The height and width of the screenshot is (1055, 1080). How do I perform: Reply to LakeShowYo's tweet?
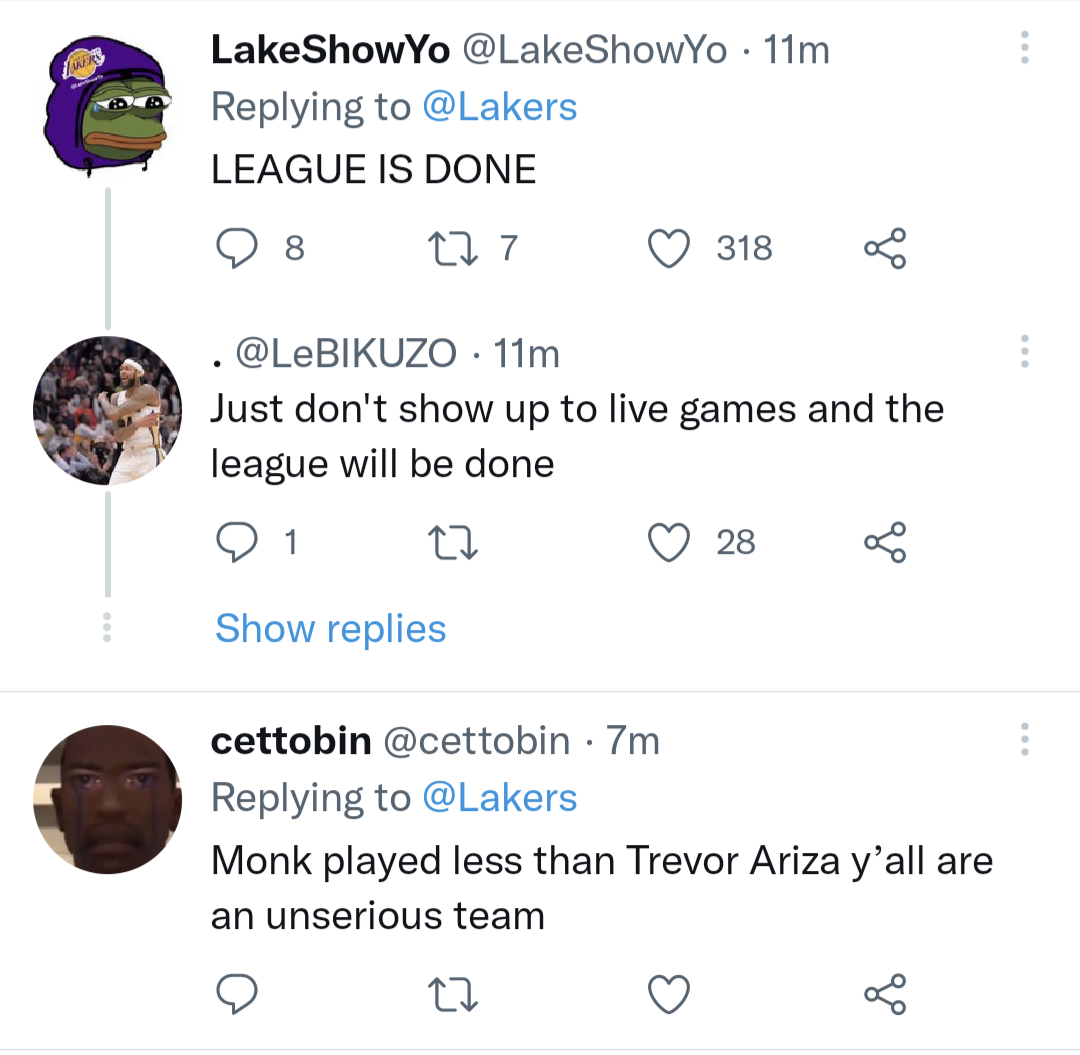click(x=237, y=248)
